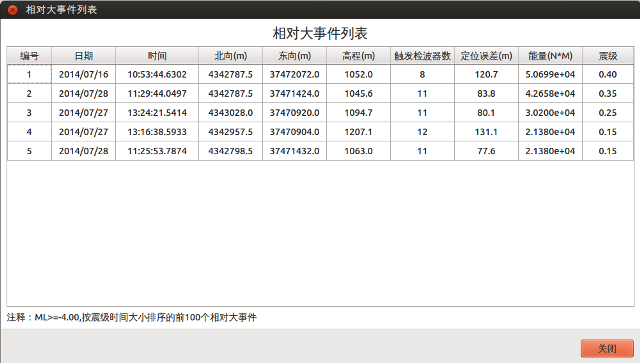640x363 pixels.
Task: Select elevation cell 1052.0
Action: click(x=358, y=74)
